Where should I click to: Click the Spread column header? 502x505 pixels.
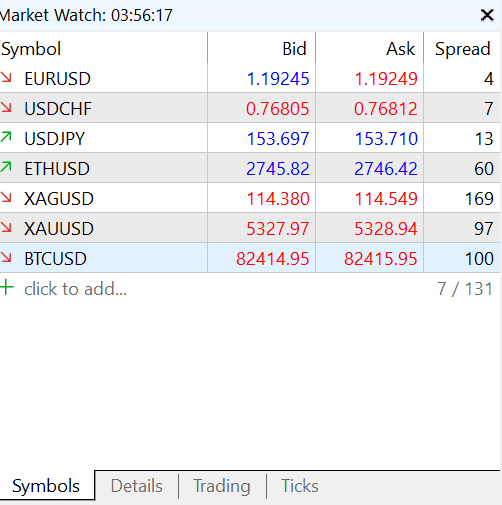(462, 49)
